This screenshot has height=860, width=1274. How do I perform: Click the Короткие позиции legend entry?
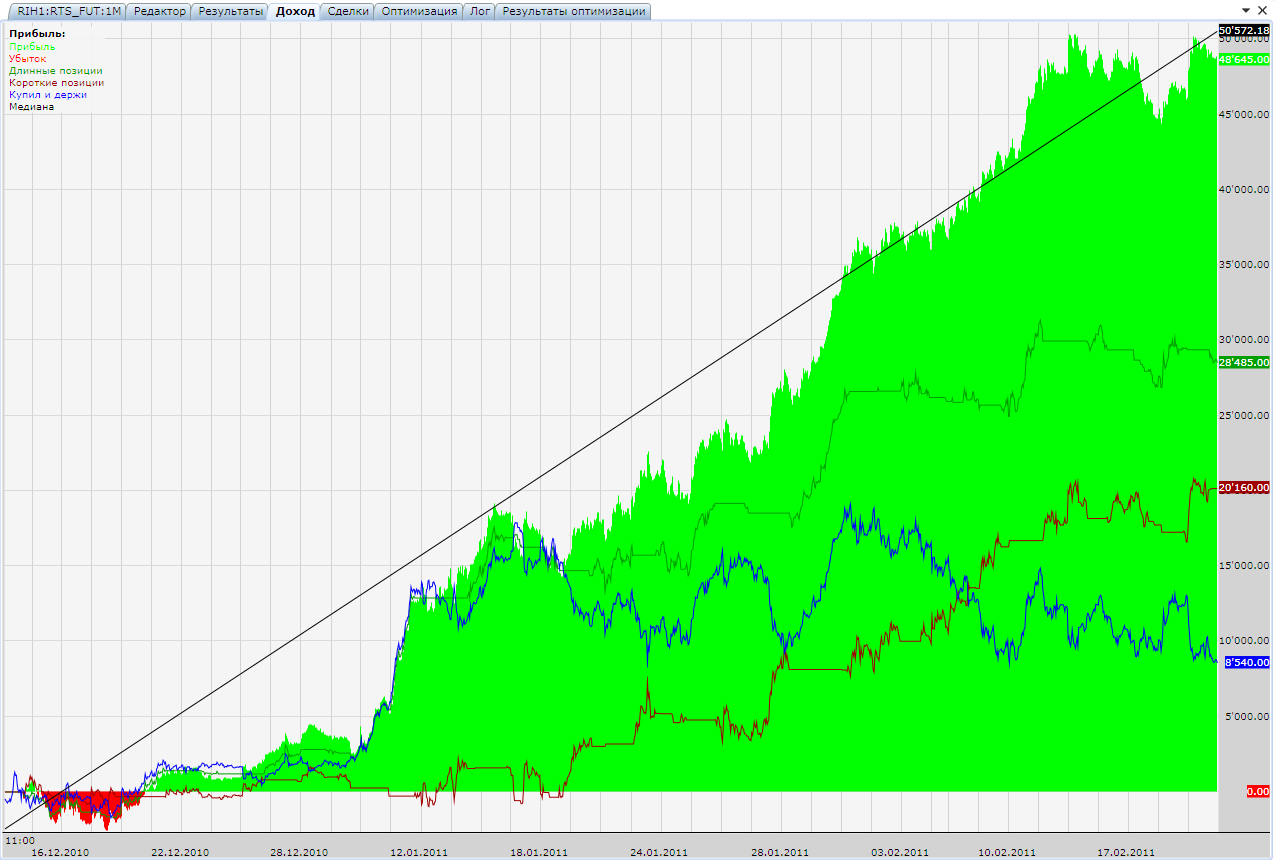point(56,83)
